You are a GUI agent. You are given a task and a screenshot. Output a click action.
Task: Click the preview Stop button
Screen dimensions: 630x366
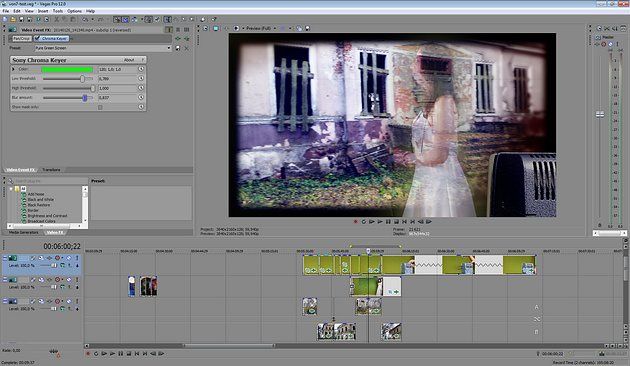tap(396, 222)
